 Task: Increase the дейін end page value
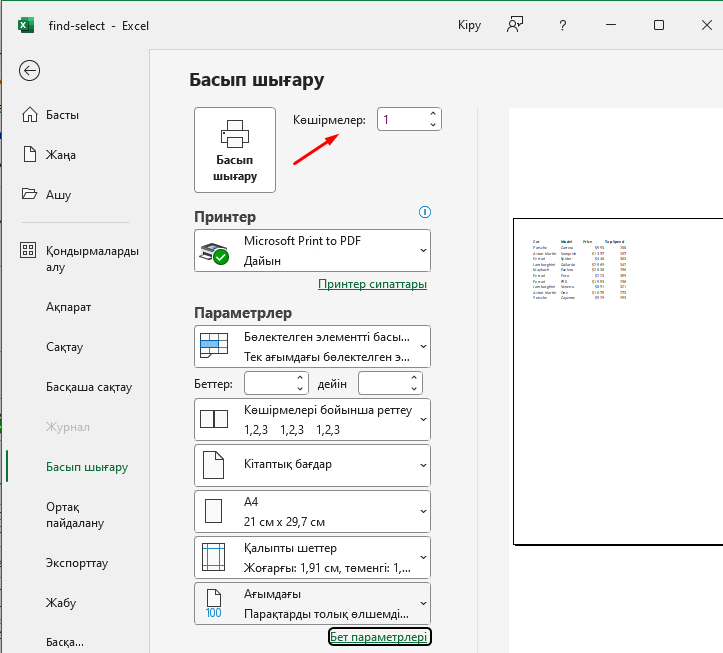pyautogui.click(x=414, y=377)
